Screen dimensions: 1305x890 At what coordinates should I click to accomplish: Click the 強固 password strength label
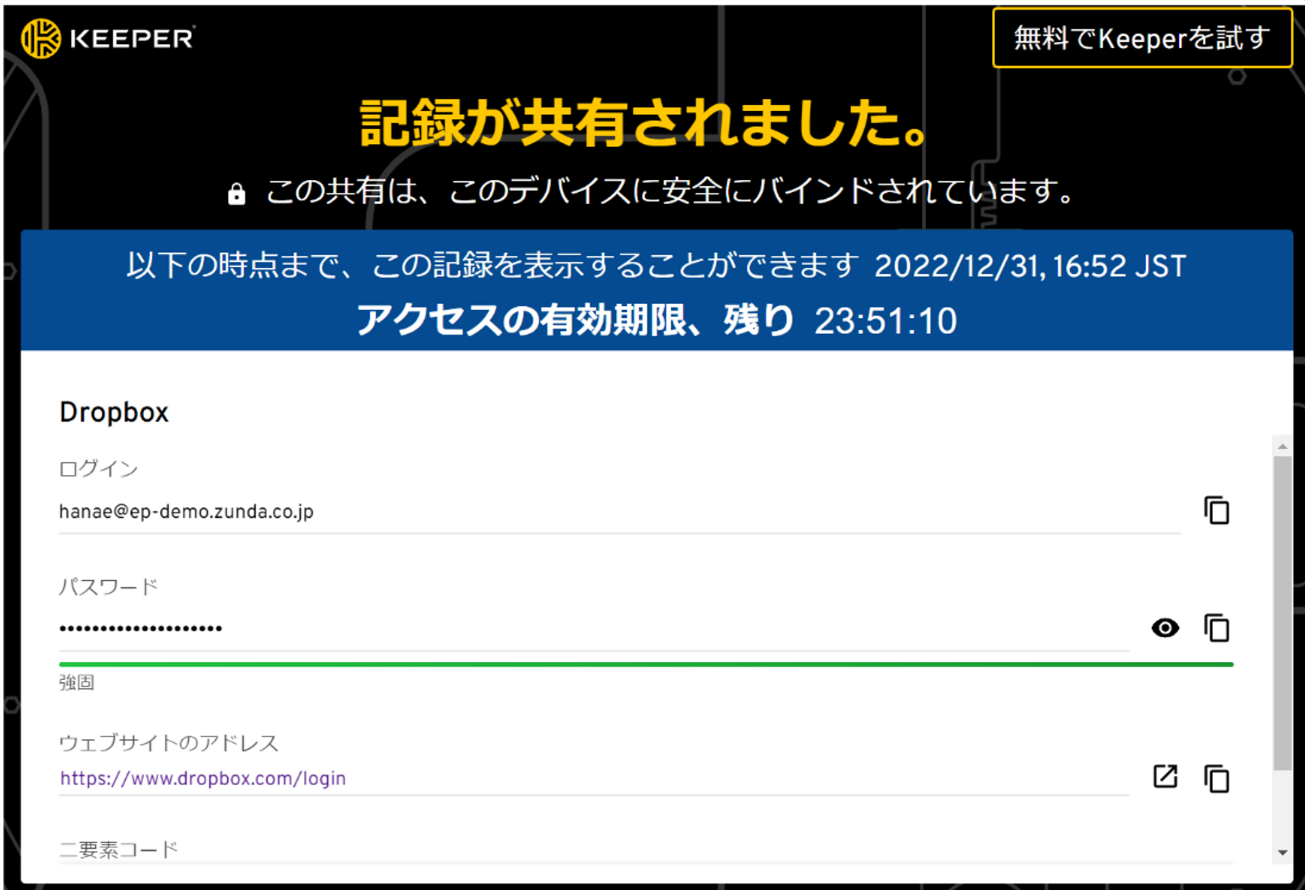77,683
